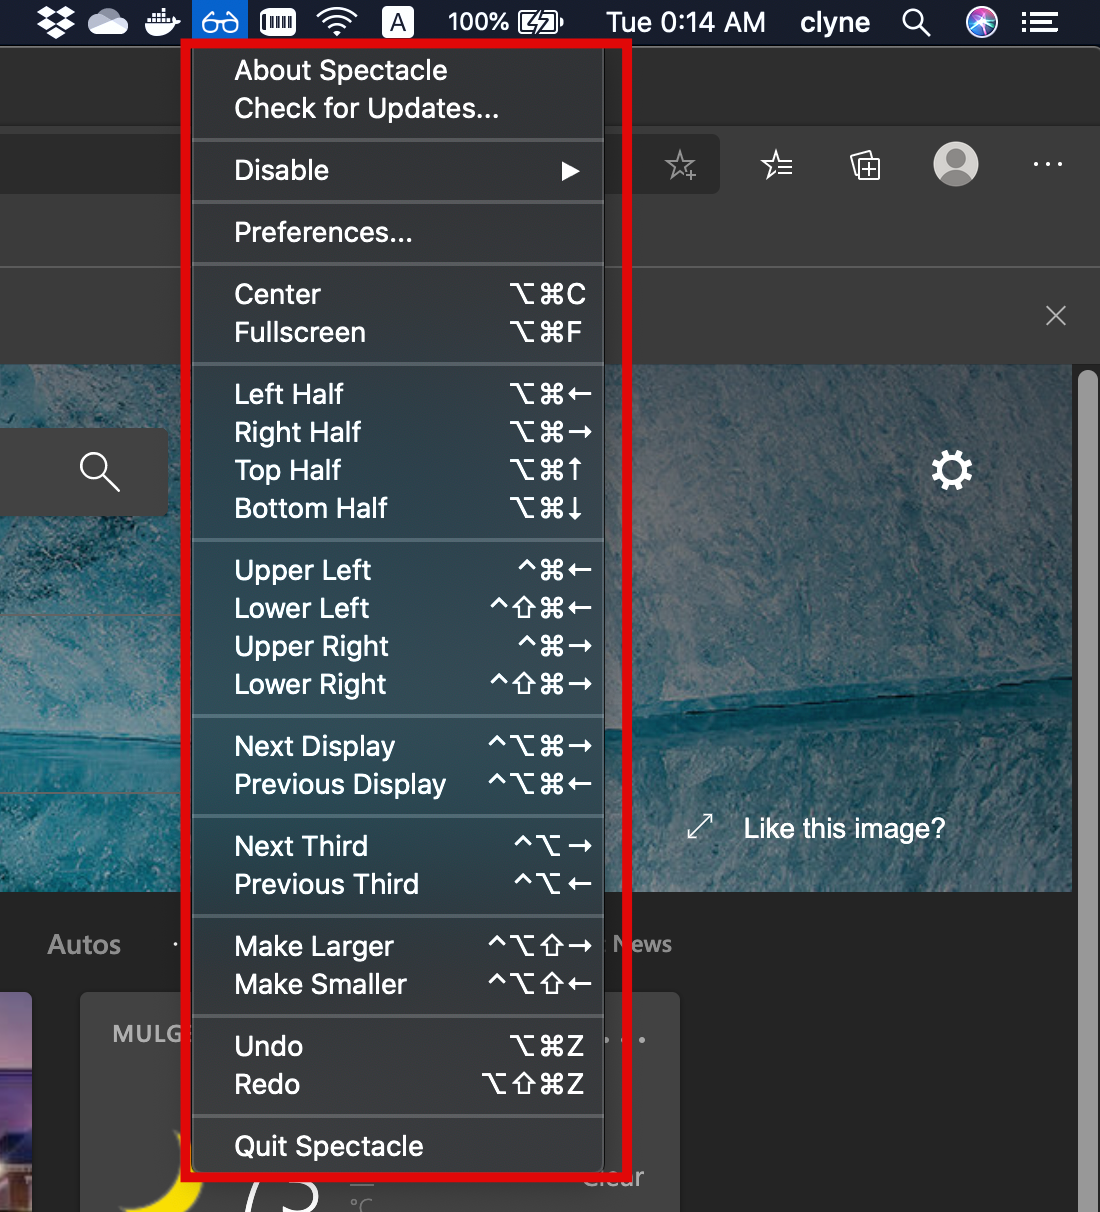Screen dimensions: 1100x1212
Task: Move window to Lower Left
Action: (x=398, y=608)
